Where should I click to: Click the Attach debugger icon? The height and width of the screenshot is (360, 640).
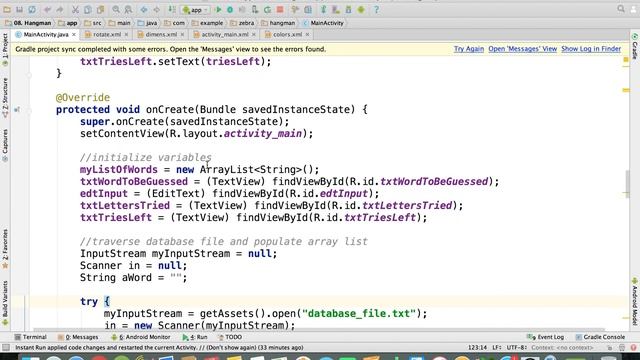click(x=255, y=9)
